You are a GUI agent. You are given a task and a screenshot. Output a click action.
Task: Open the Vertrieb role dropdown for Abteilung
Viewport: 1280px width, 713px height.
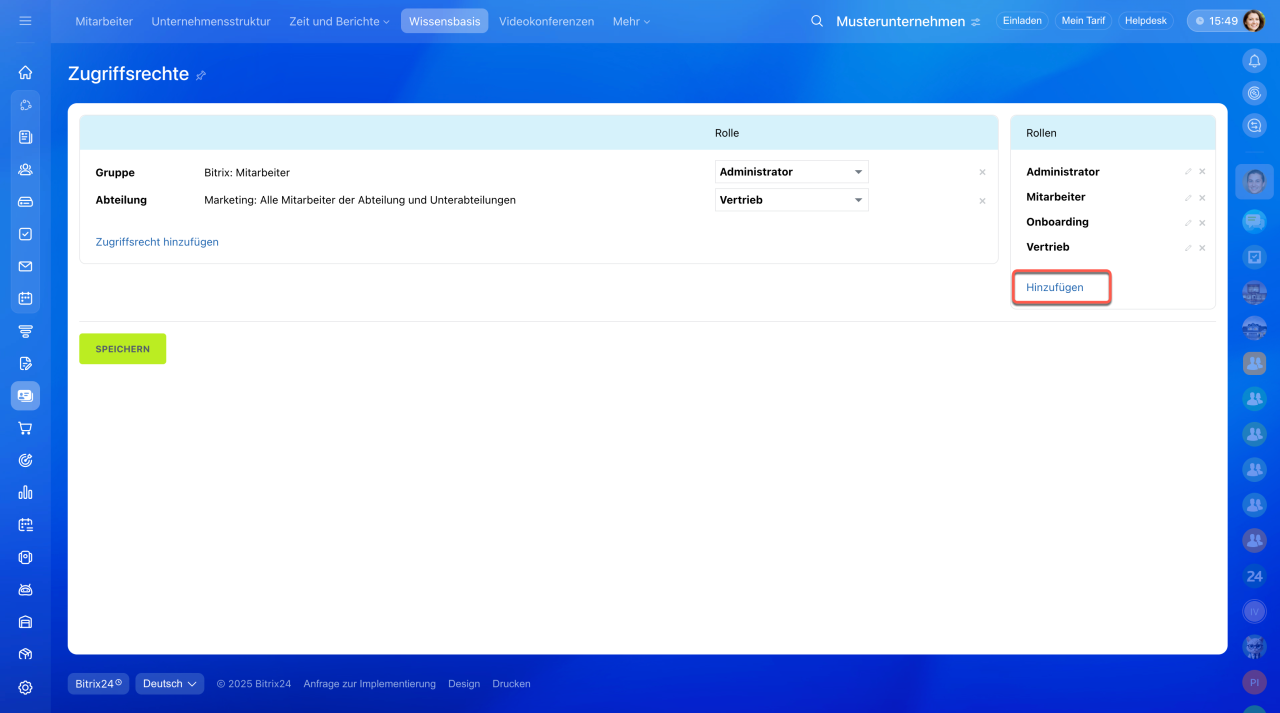[x=791, y=200]
